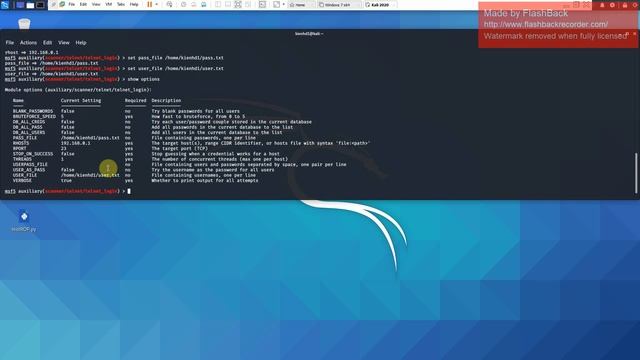Click the THREADS option name
Screen dimensions: 640x360
(22, 159)
